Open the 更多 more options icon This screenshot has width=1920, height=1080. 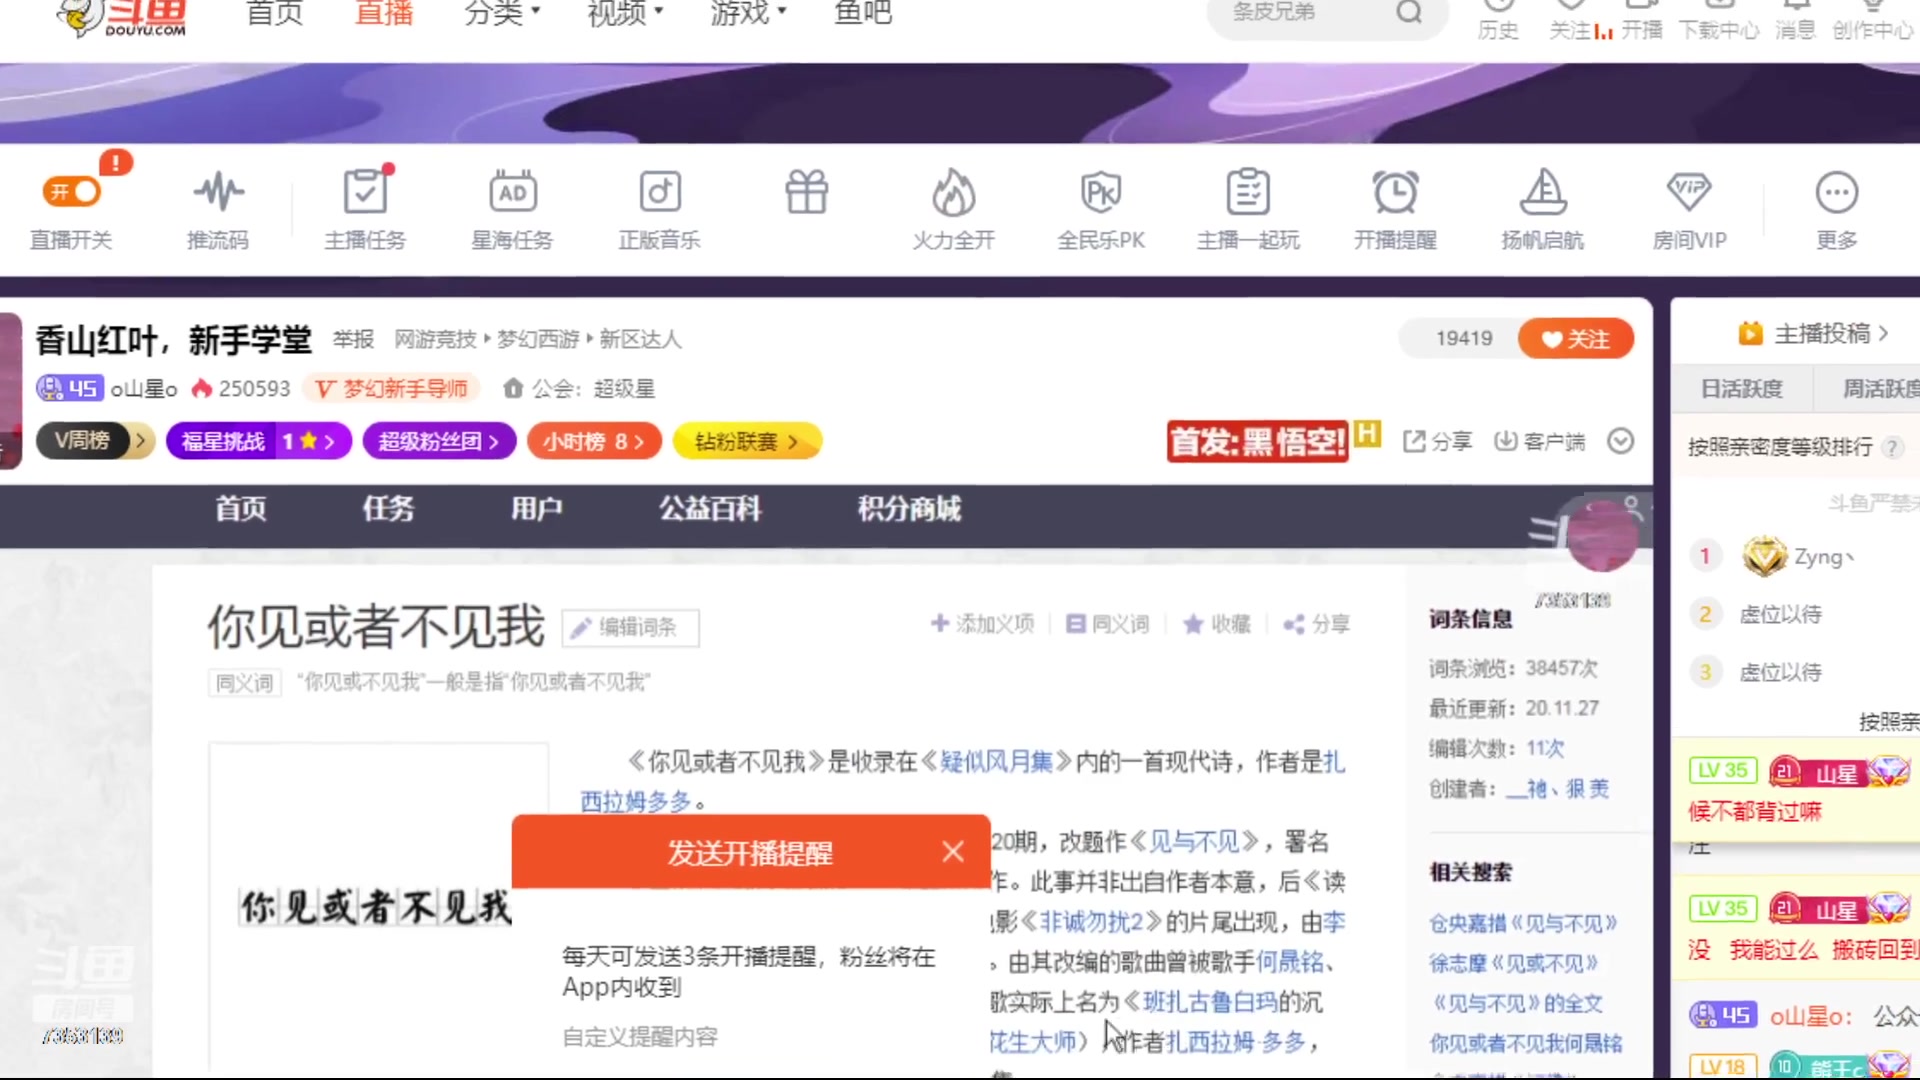[x=1837, y=192]
